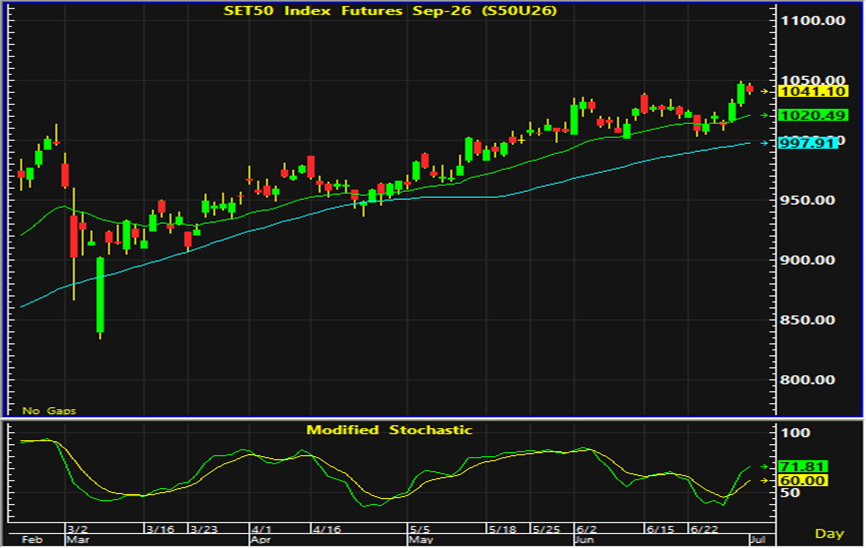This screenshot has height=548, width=866.
Task: Click the 850.00 price axis label
Action: coord(808,320)
